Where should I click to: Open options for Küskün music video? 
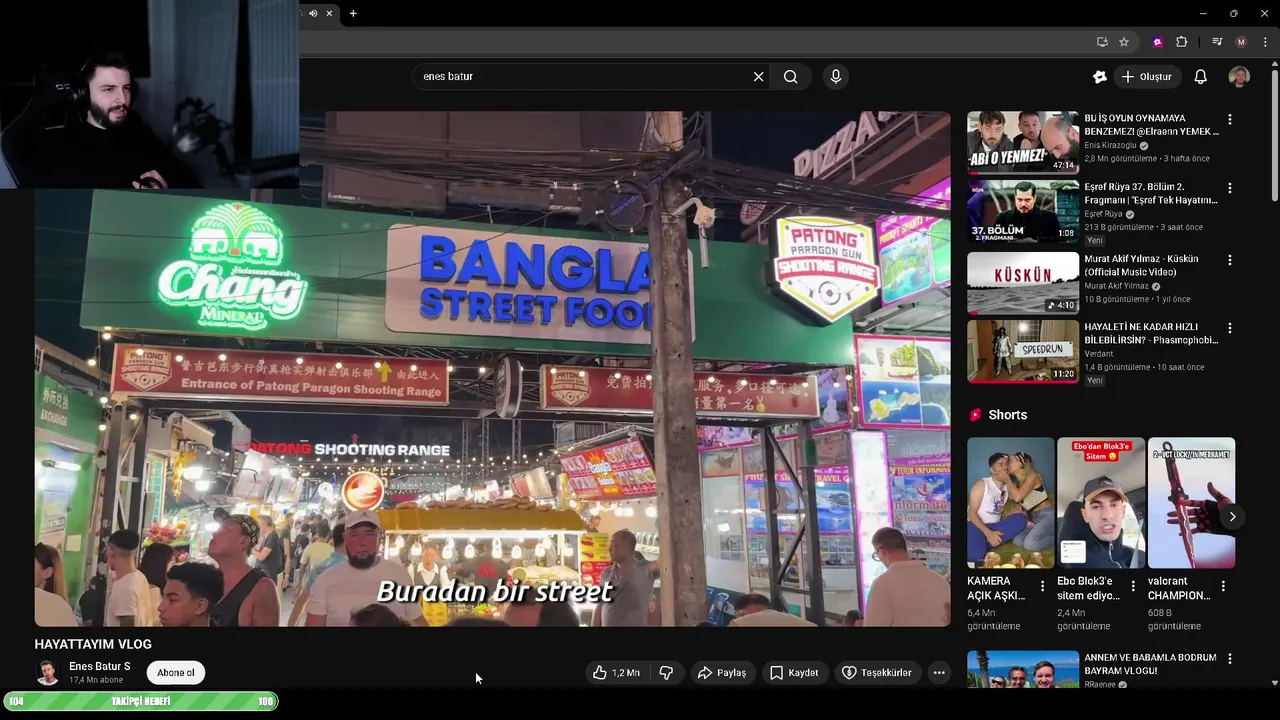[x=1230, y=259]
